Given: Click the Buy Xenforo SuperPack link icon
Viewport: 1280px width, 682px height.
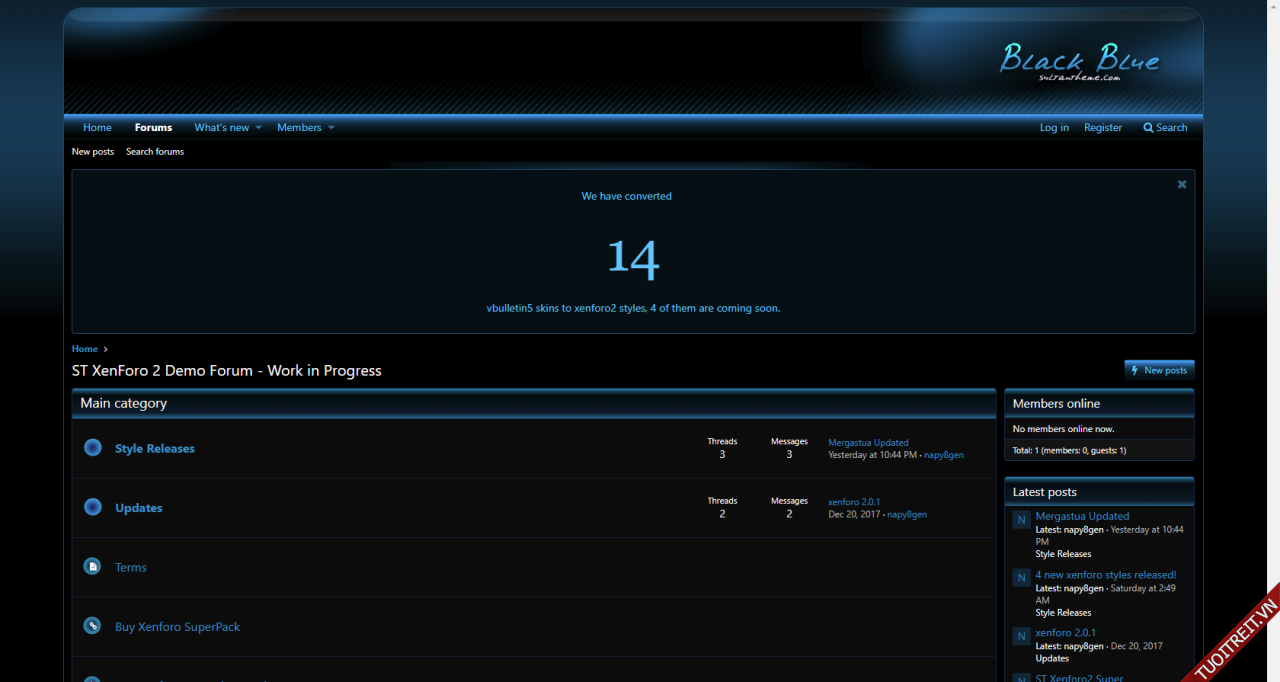Looking at the screenshot, I should (x=93, y=626).
